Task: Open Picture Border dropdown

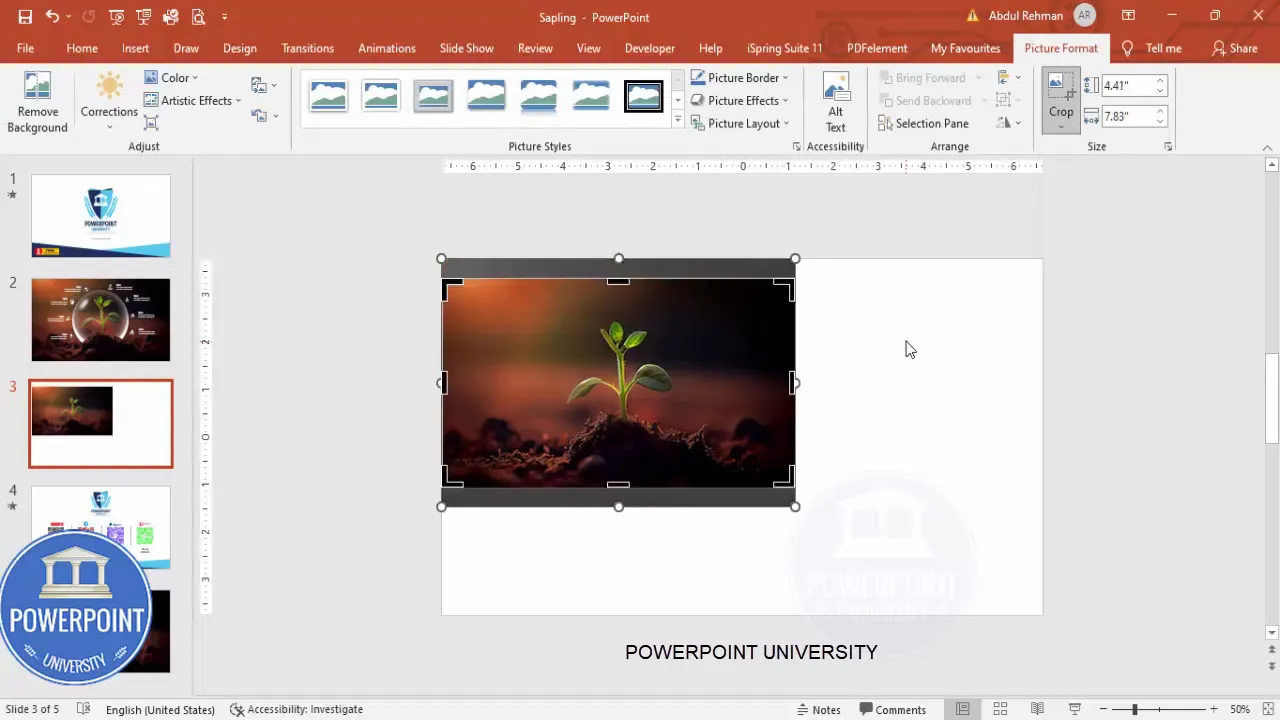Action: point(739,78)
